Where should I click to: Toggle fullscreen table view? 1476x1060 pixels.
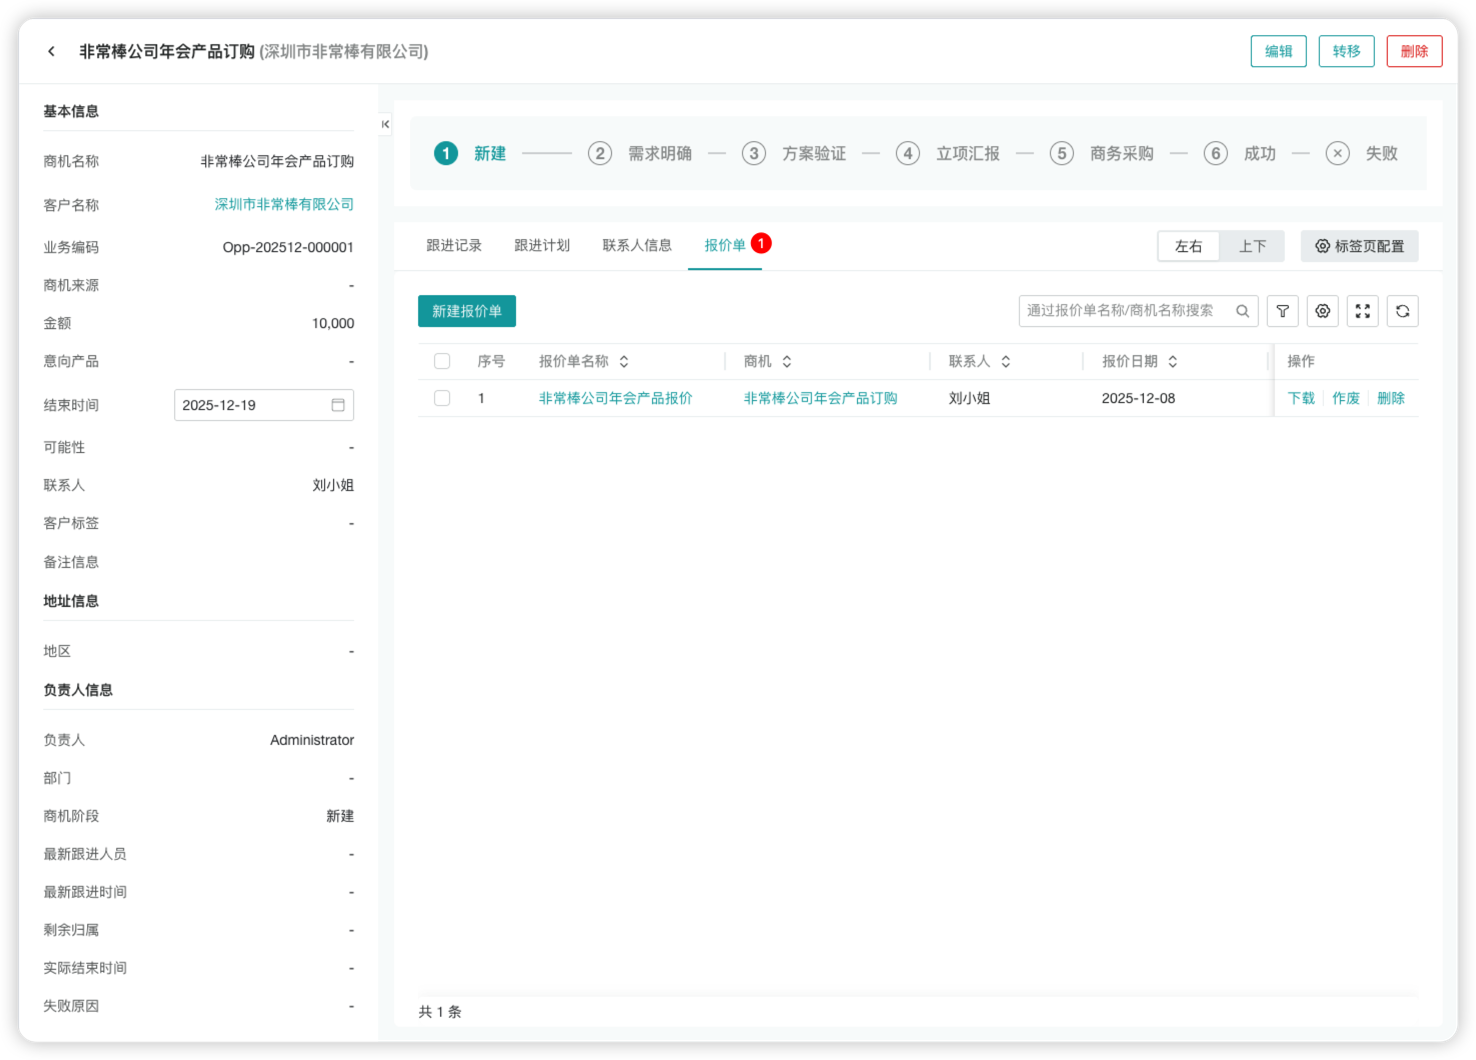[1362, 311]
